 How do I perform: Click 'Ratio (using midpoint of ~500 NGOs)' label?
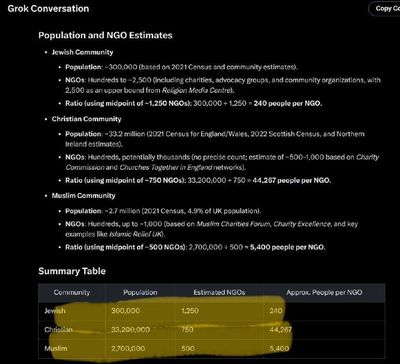tap(126, 247)
